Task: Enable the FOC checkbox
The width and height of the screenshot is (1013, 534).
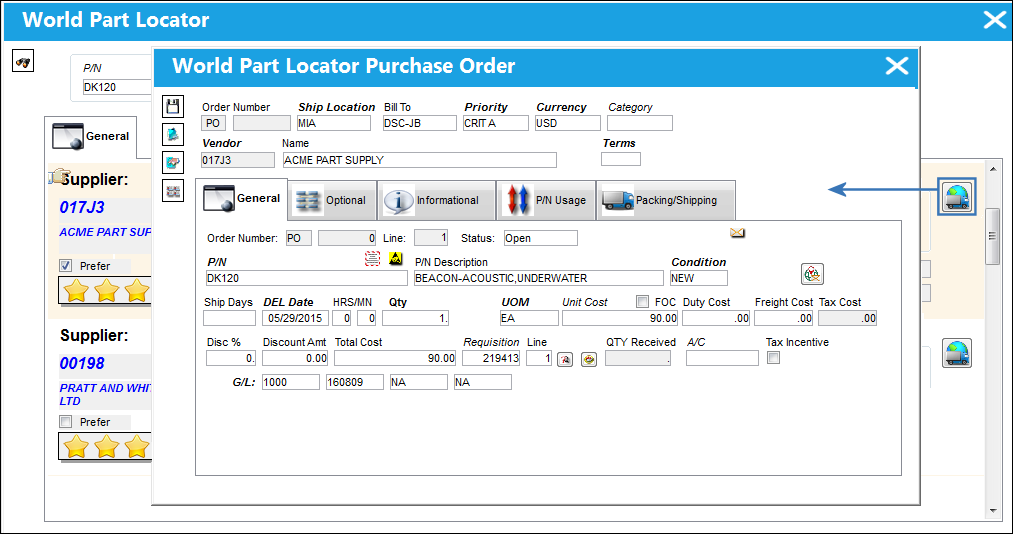Action: pyautogui.click(x=642, y=302)
